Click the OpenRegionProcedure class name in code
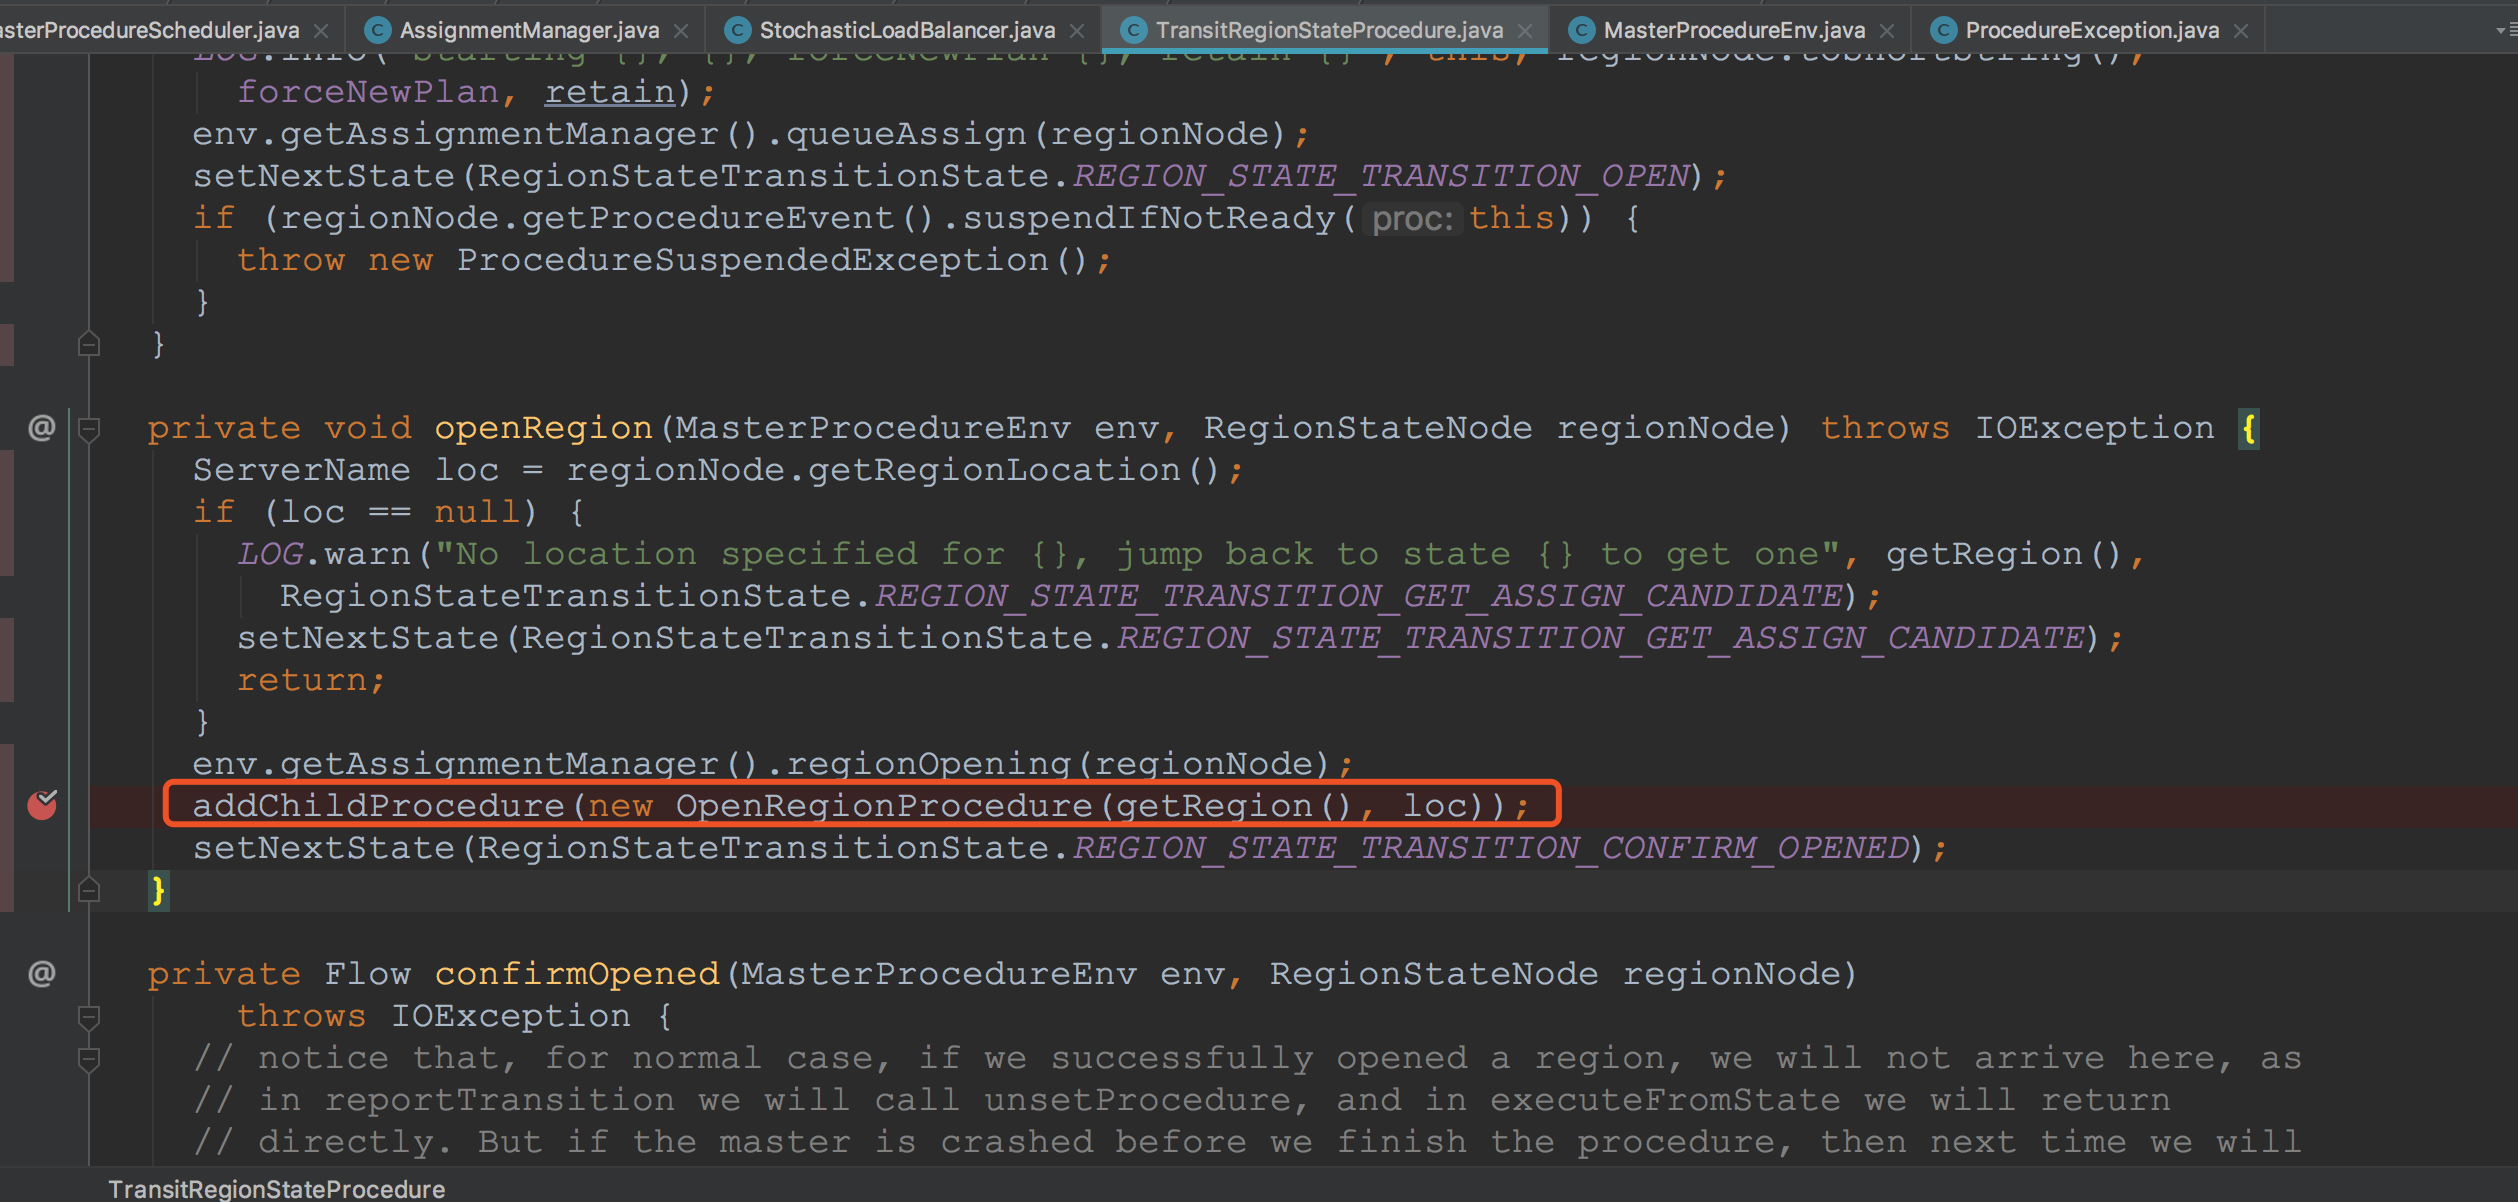Screen dimensions: 2518x1202 (884, 806)
